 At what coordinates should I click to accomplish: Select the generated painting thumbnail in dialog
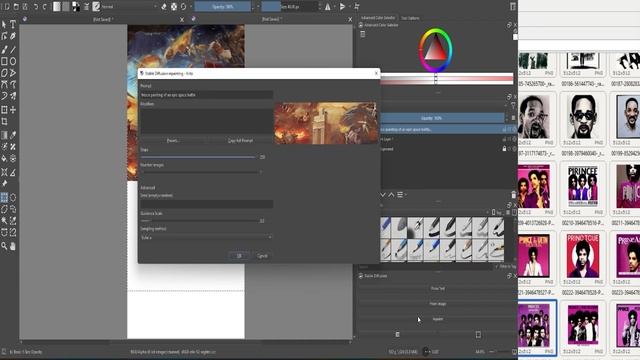coord(326,123)
